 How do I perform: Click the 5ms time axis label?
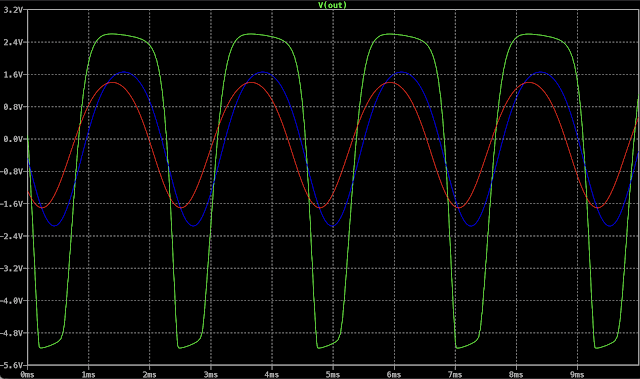[x=333, y=375]
